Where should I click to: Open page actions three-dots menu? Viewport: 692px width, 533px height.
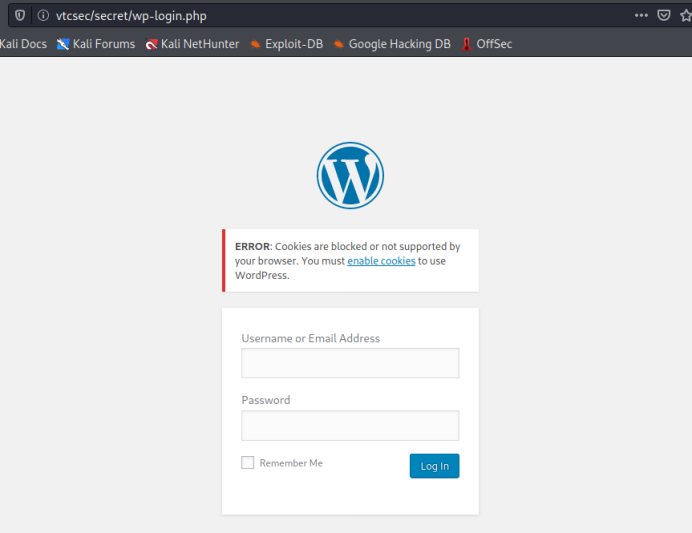pyautogui.click(x=641, y=15)
